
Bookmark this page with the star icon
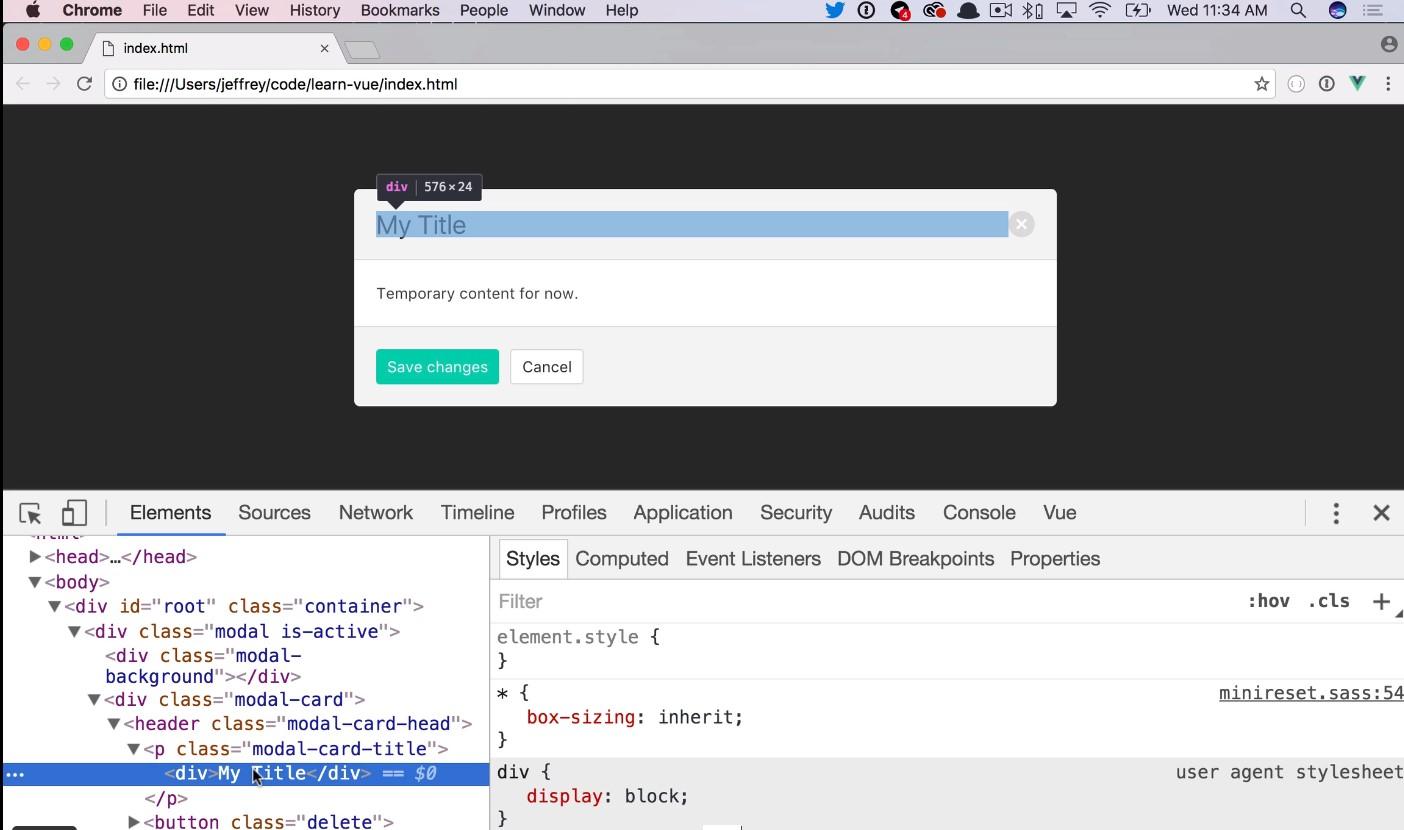click(1262, 84)
